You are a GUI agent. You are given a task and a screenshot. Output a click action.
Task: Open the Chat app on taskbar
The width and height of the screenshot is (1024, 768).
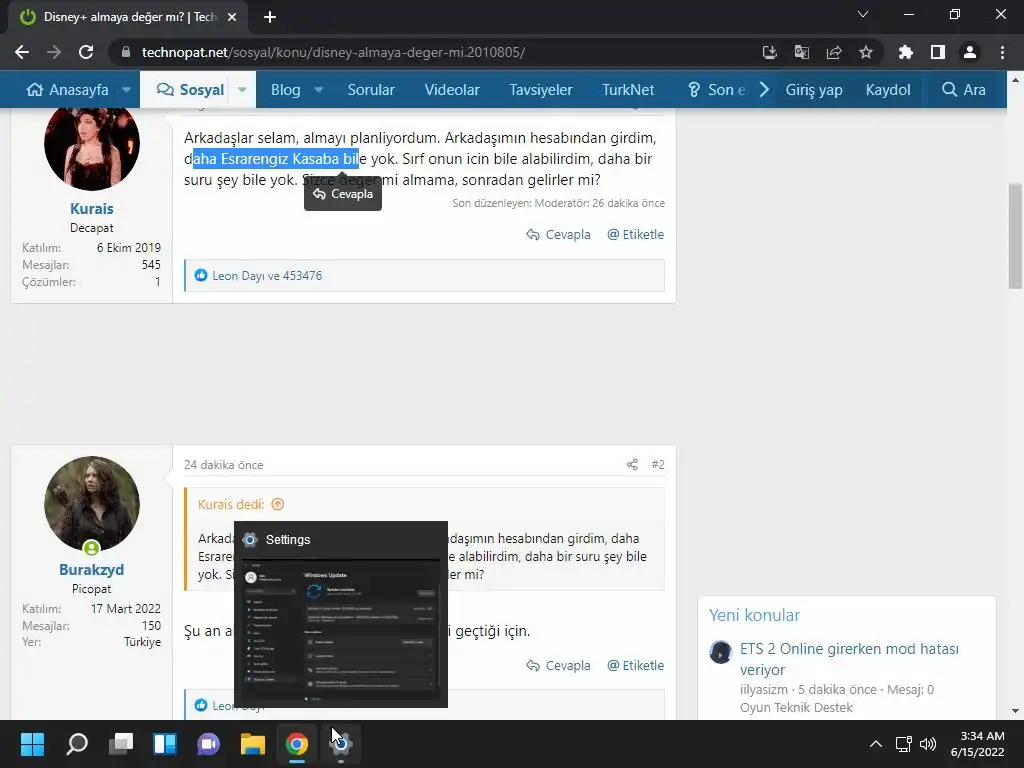tap(208, 744)
